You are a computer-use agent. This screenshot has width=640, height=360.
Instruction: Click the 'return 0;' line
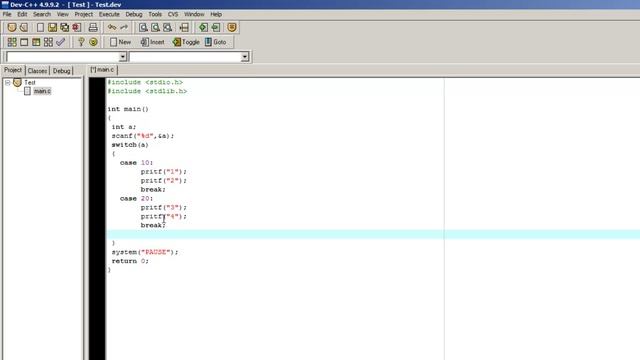coord(130,261)
